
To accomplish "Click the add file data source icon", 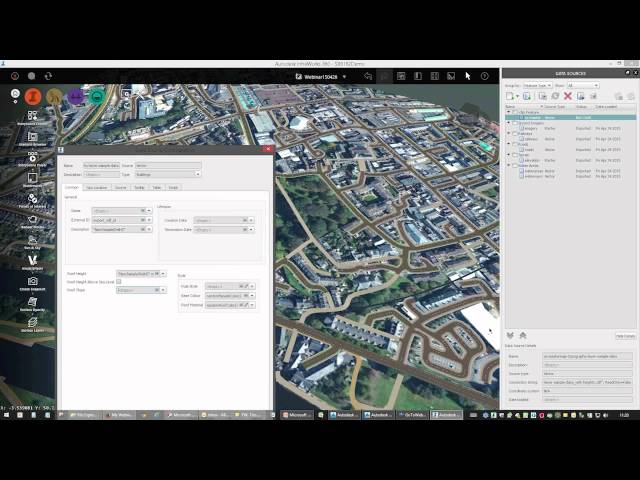I will [x=511, y=96].
